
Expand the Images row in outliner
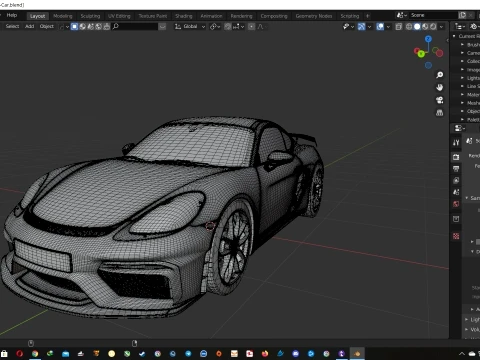click(x=462, y=69)
